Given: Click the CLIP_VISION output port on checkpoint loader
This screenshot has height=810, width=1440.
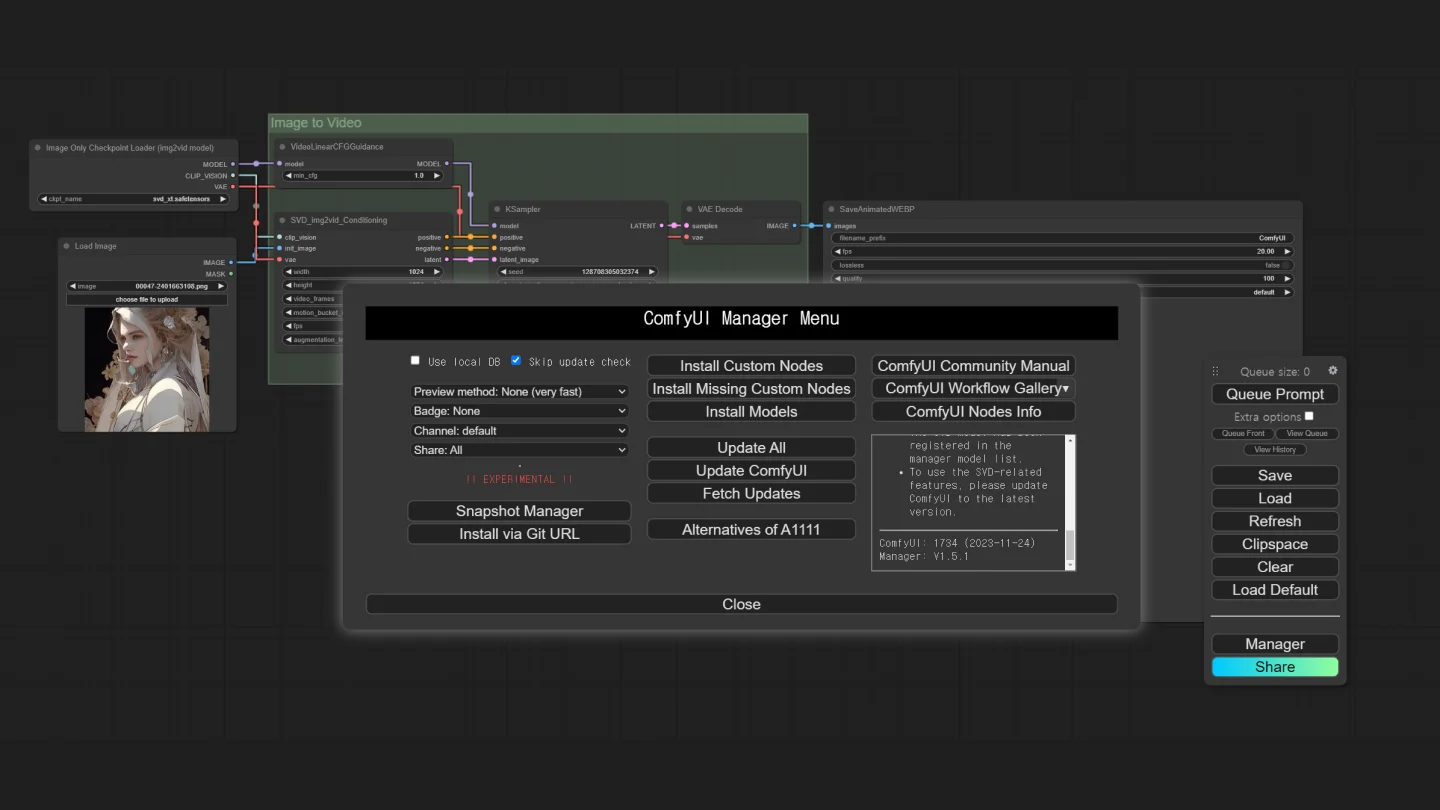Looking at the screenshot, I should click(233, 176).
